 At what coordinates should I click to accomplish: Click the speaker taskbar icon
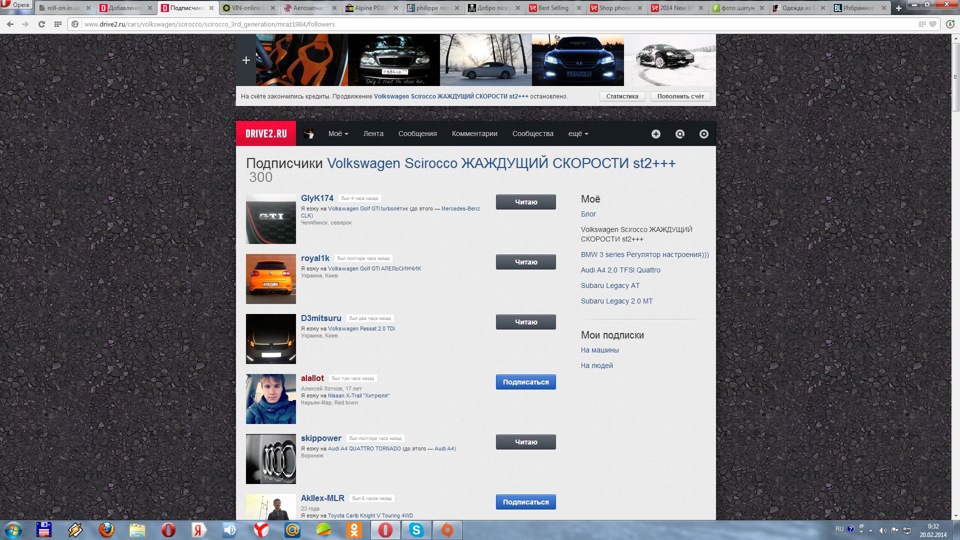(x=230, y=530)
